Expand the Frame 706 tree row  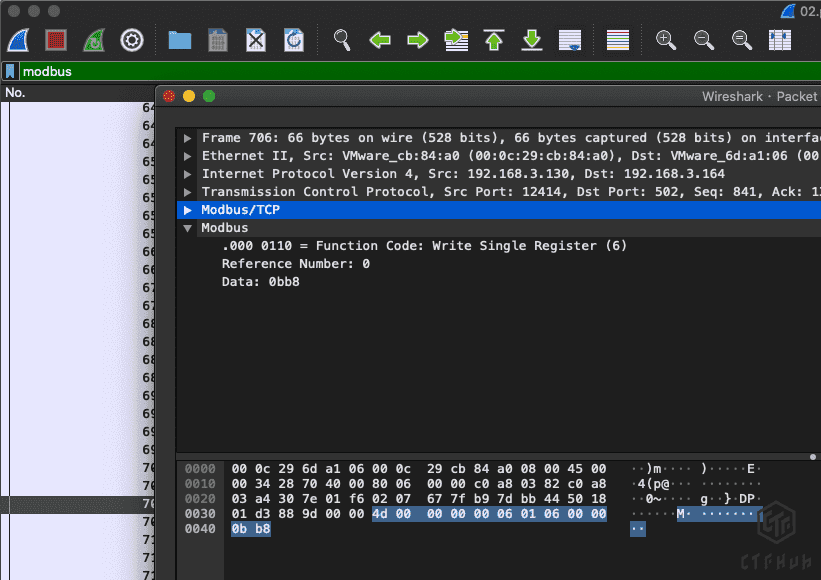[x=188, y=138]
